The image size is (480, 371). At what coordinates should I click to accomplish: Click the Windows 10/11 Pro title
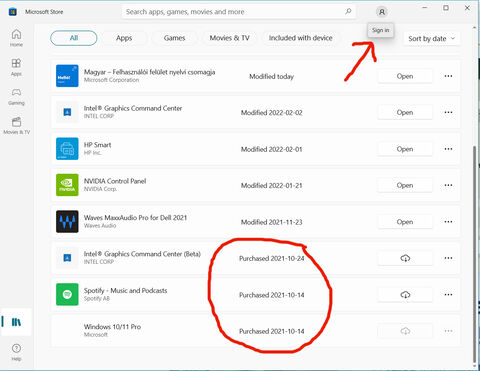112,327
